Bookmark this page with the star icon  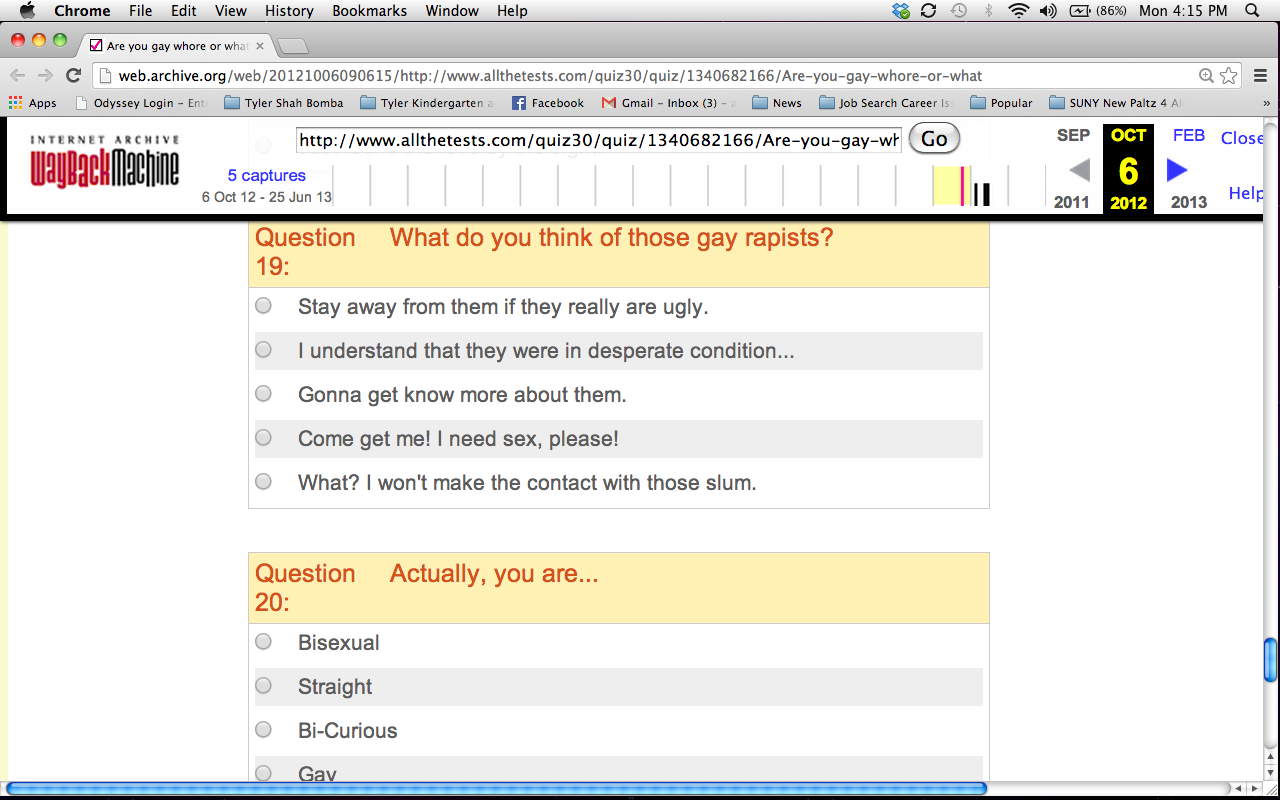coord(1229,75)
